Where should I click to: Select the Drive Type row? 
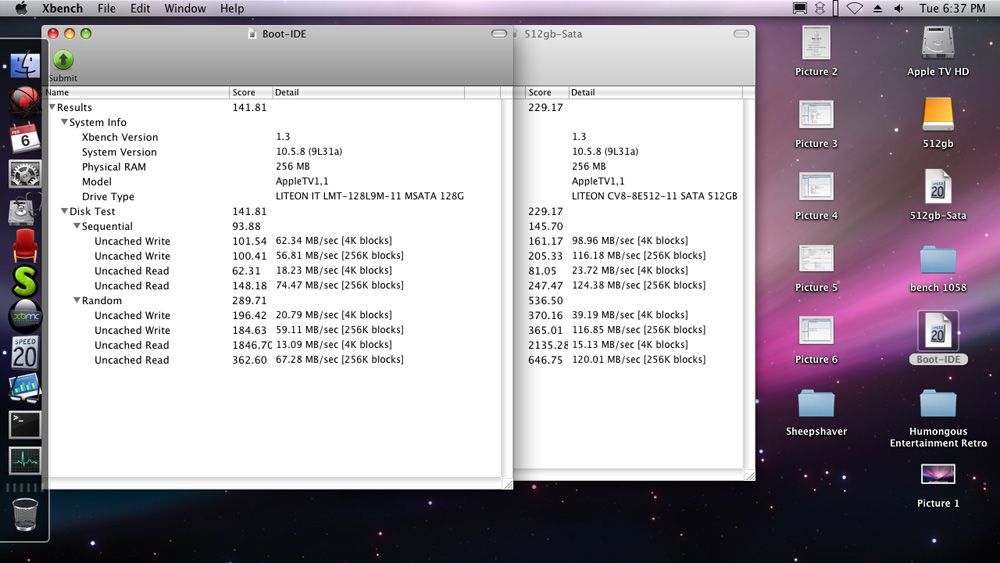275,196
